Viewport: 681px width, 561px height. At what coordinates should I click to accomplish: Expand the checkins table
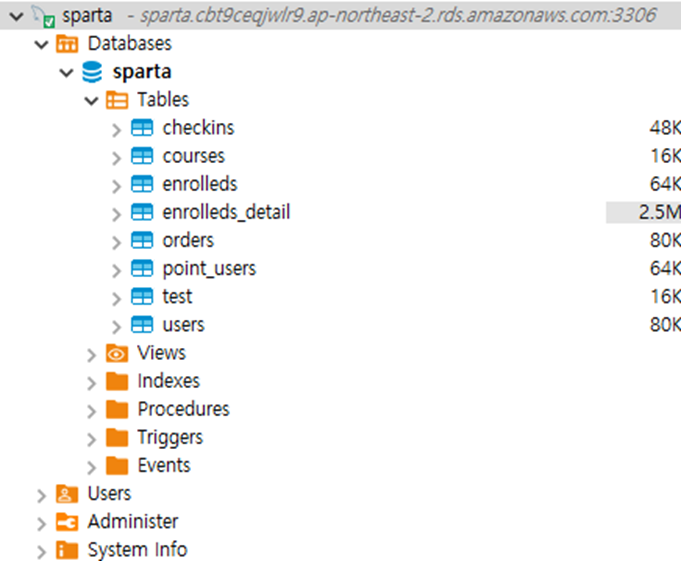[x=116, y=129]
